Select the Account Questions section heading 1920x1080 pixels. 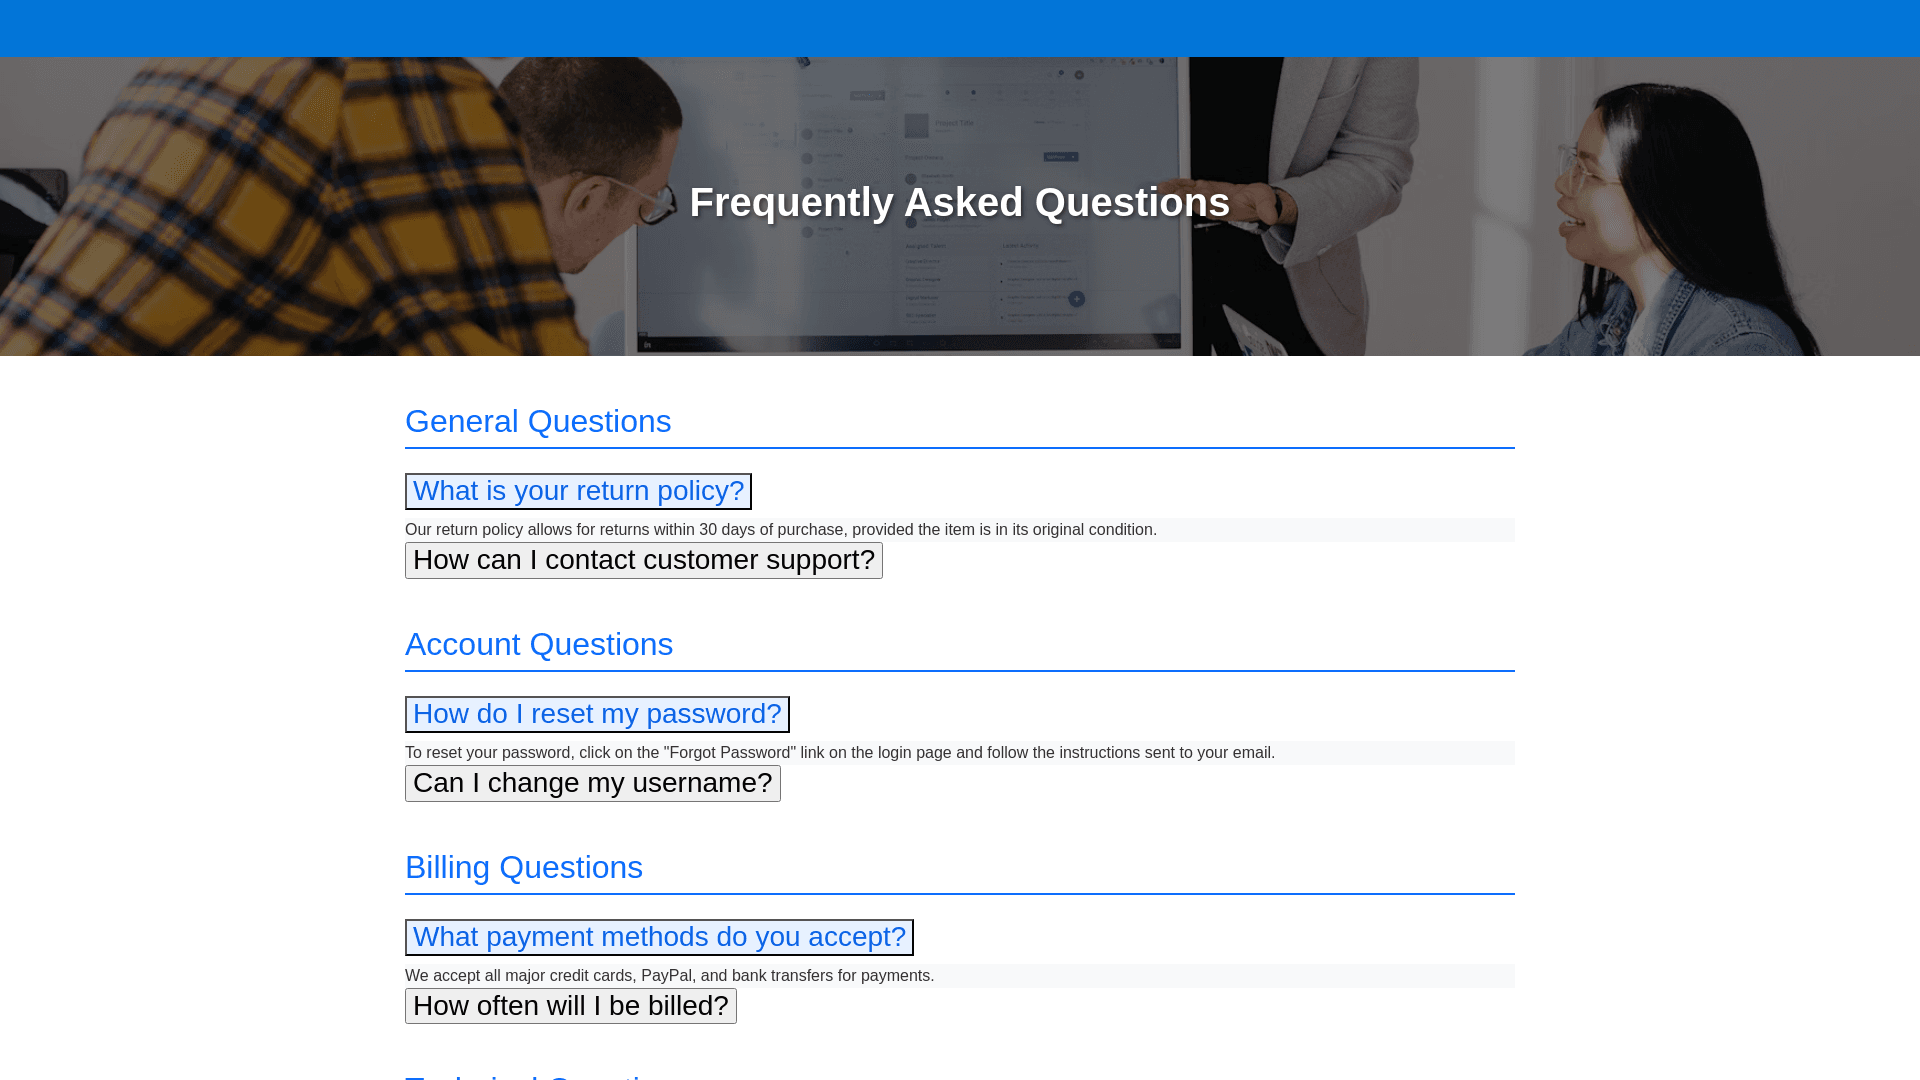point(539,645)
